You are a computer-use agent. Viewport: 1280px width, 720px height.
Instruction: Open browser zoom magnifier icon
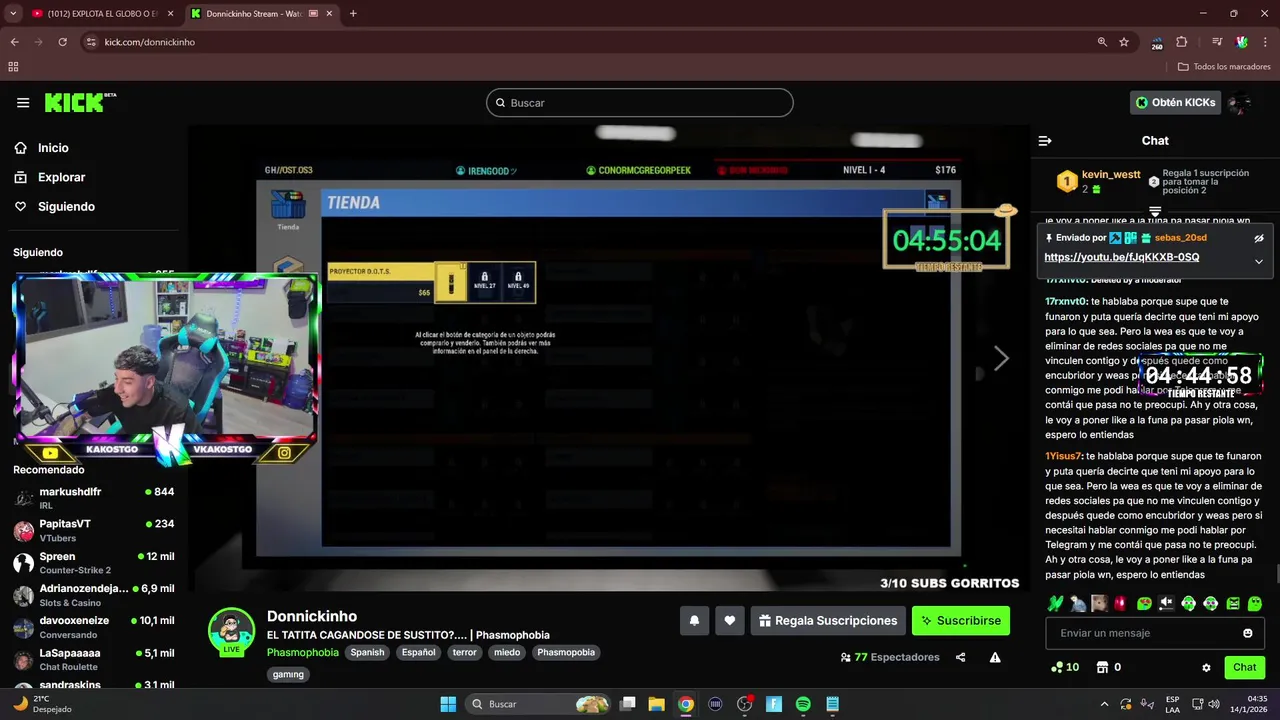click(x=1102, y=42)
